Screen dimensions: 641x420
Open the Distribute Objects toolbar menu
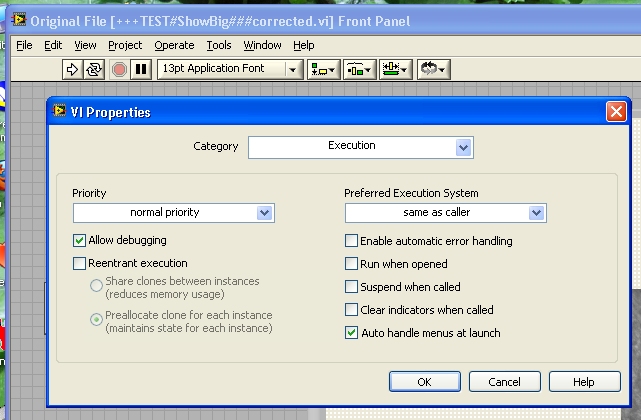(x=359, y=69)
